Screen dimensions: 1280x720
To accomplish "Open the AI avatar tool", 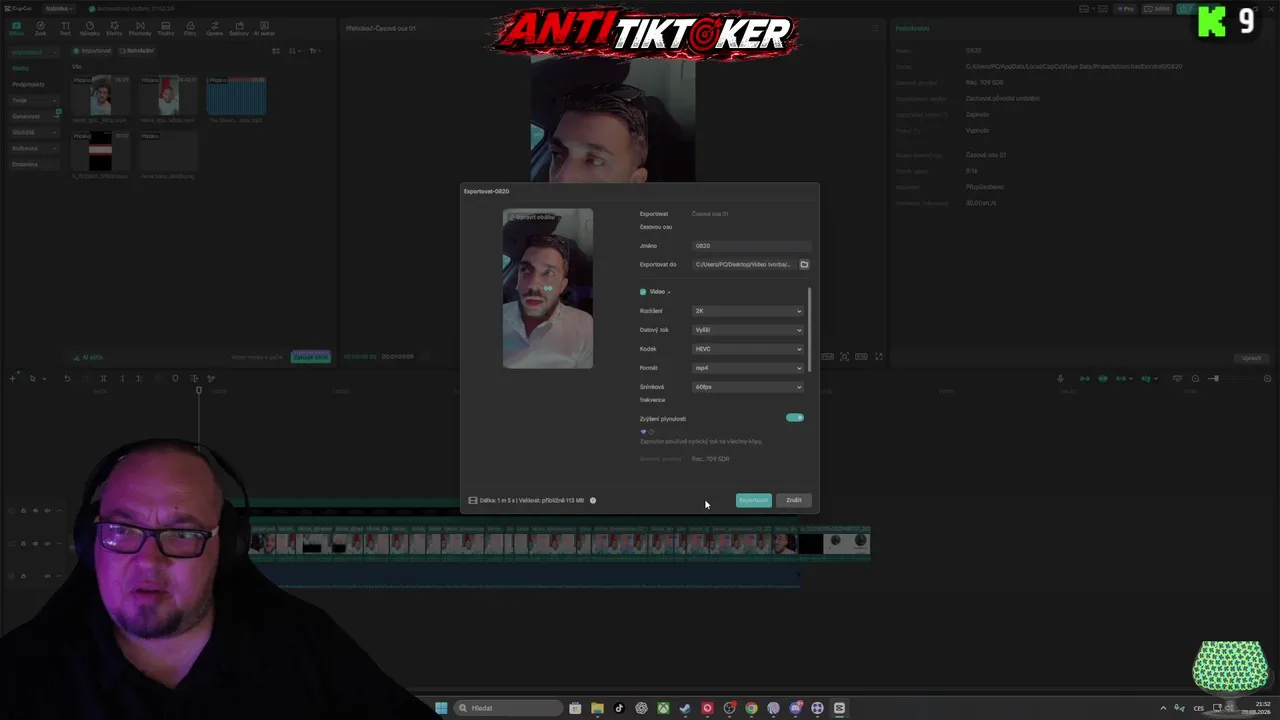I will point(264,28).
